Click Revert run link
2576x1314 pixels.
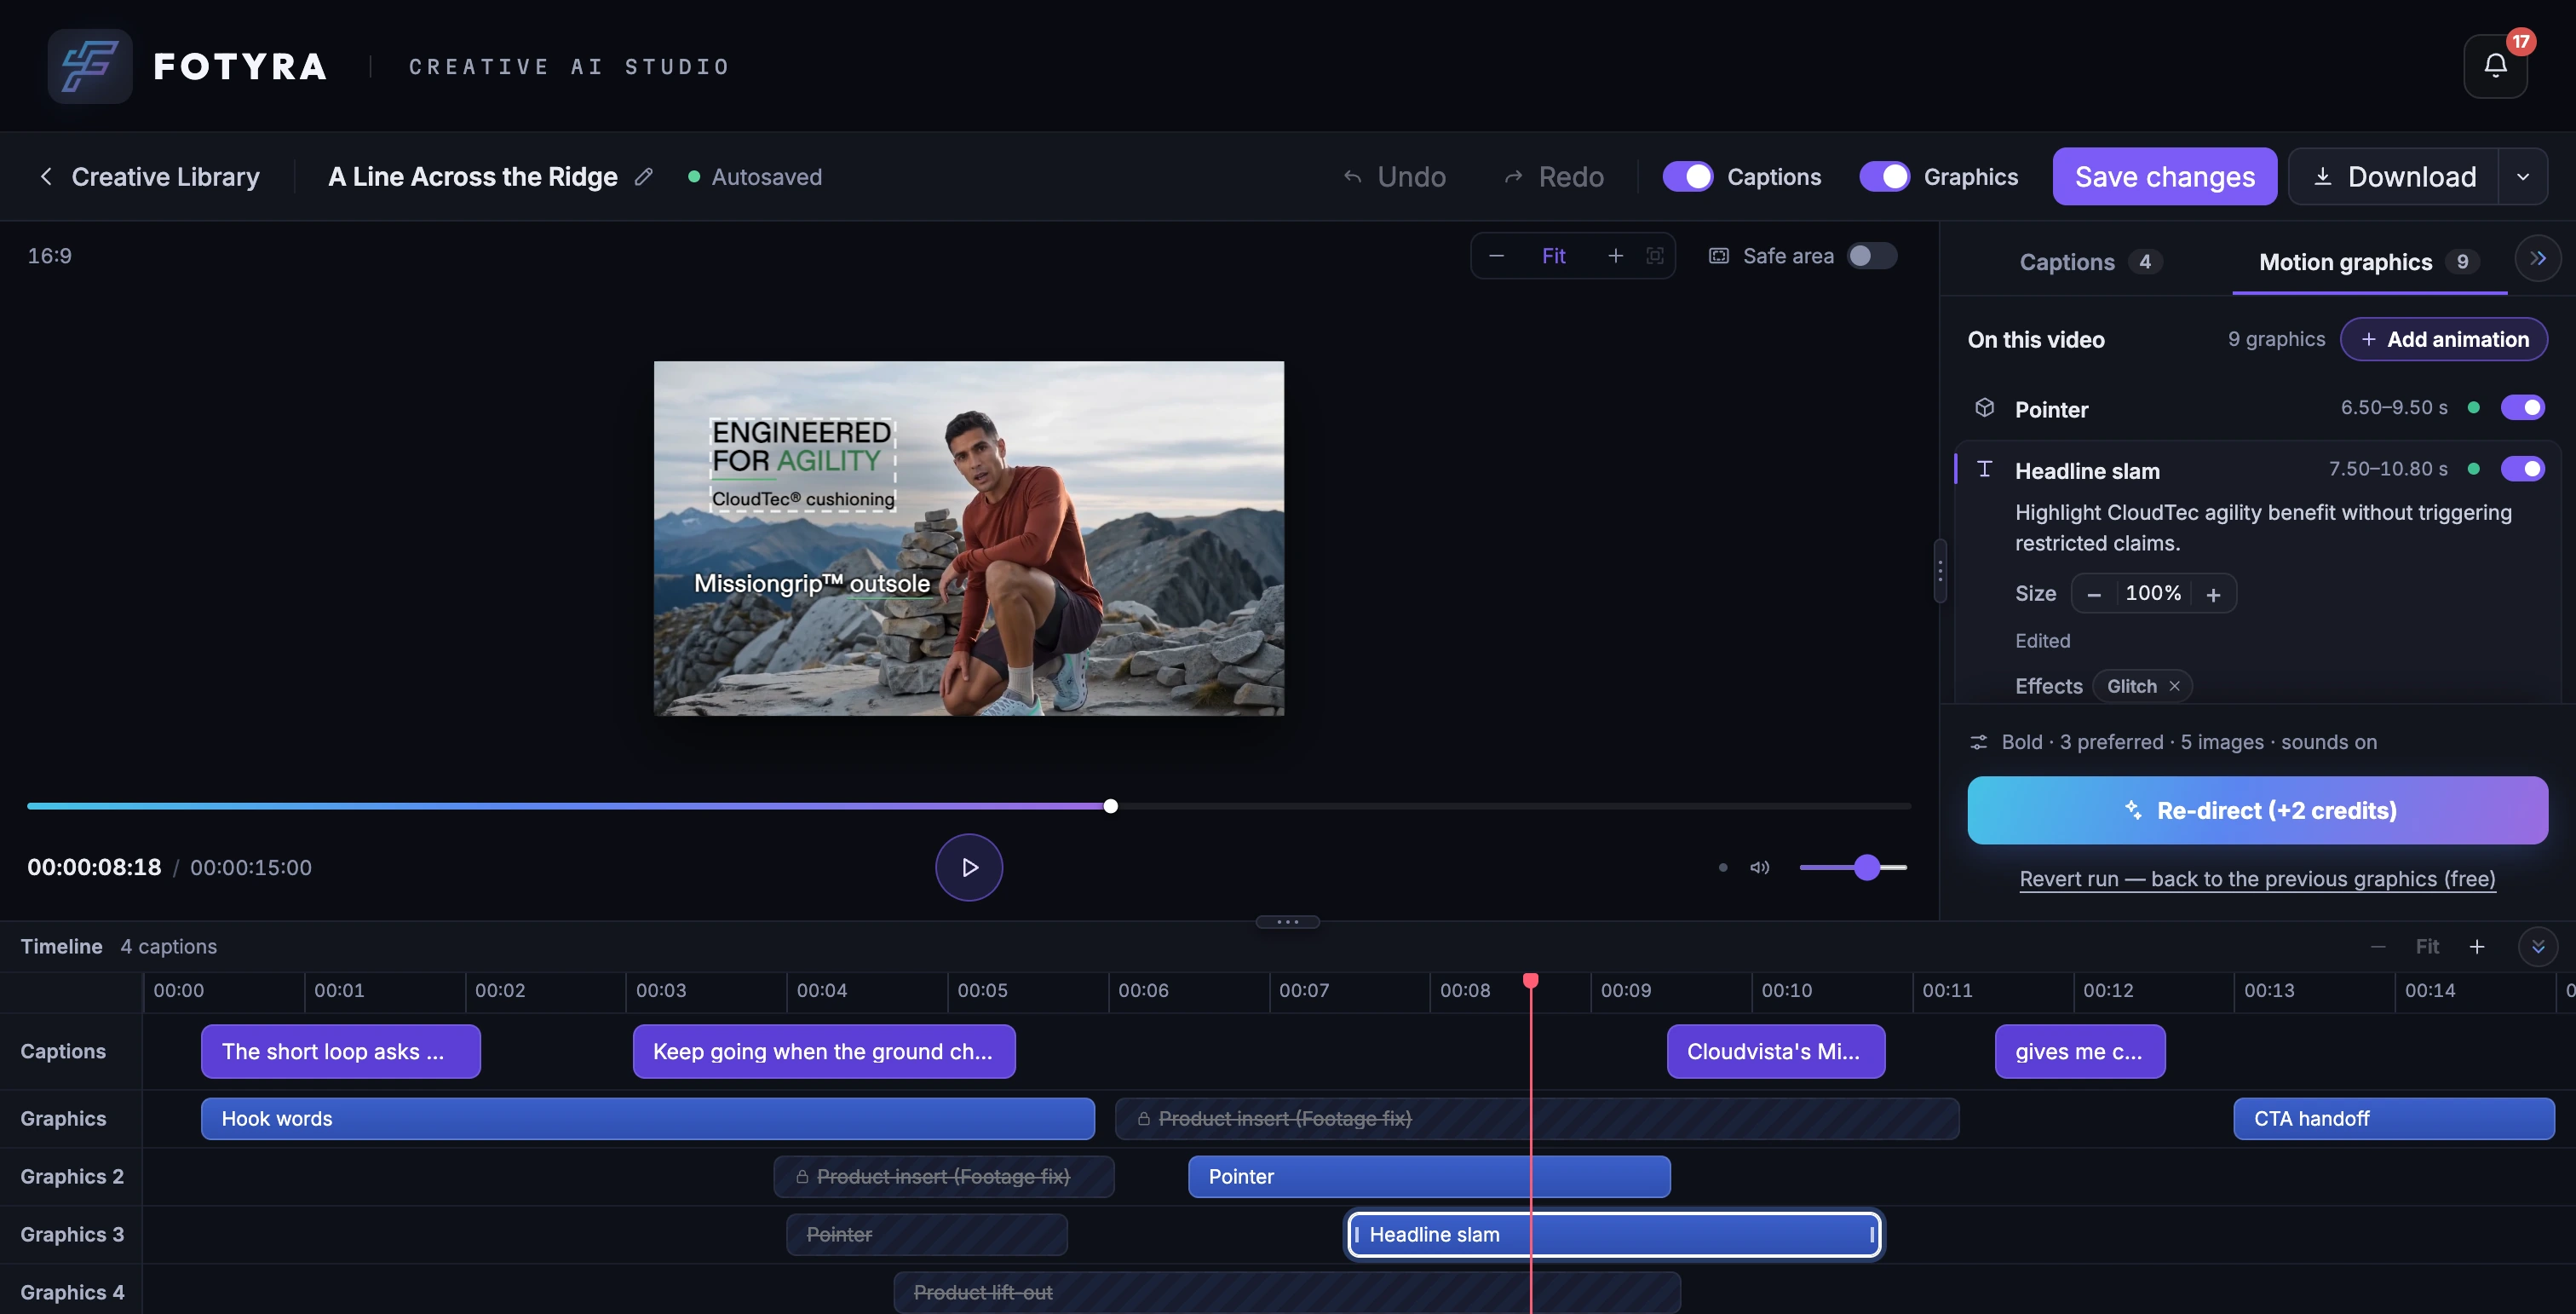tap(2257, 879)
